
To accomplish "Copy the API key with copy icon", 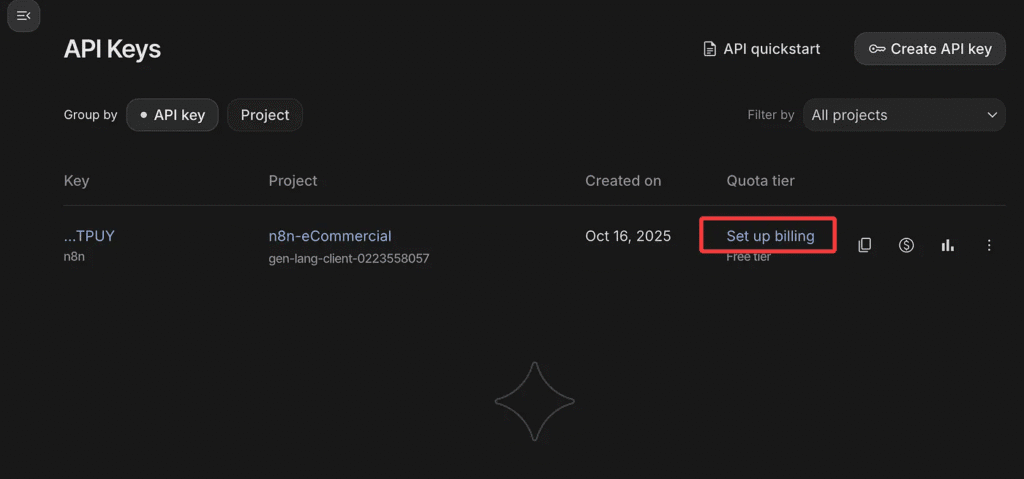I will 865,245.
